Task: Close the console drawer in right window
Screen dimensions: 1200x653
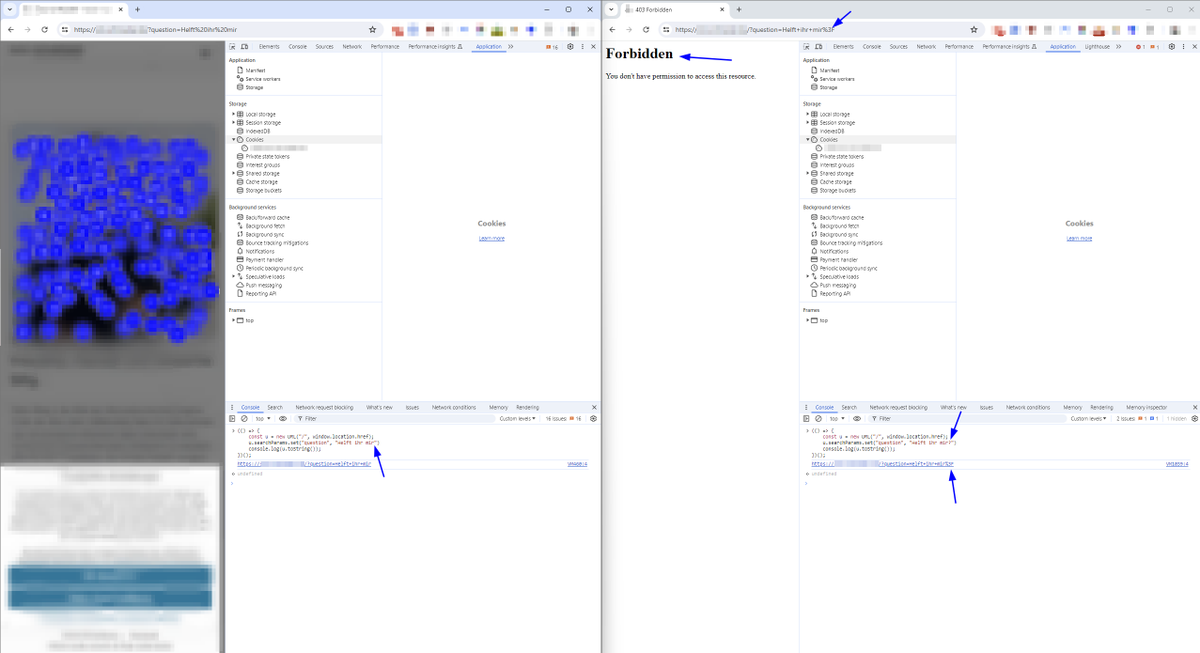Action: coord(1194,407)
